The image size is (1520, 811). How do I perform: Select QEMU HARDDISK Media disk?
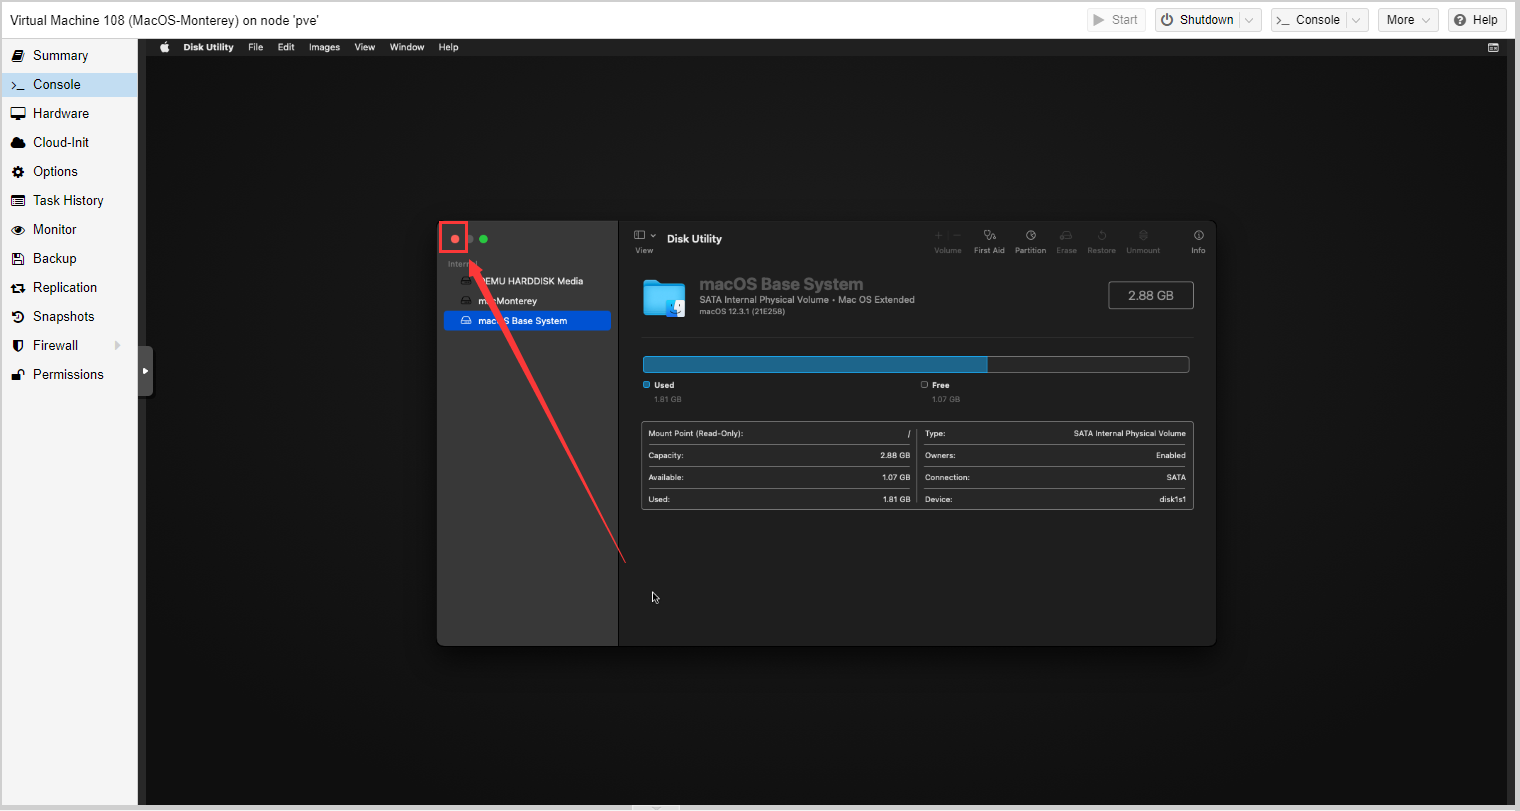527,281
